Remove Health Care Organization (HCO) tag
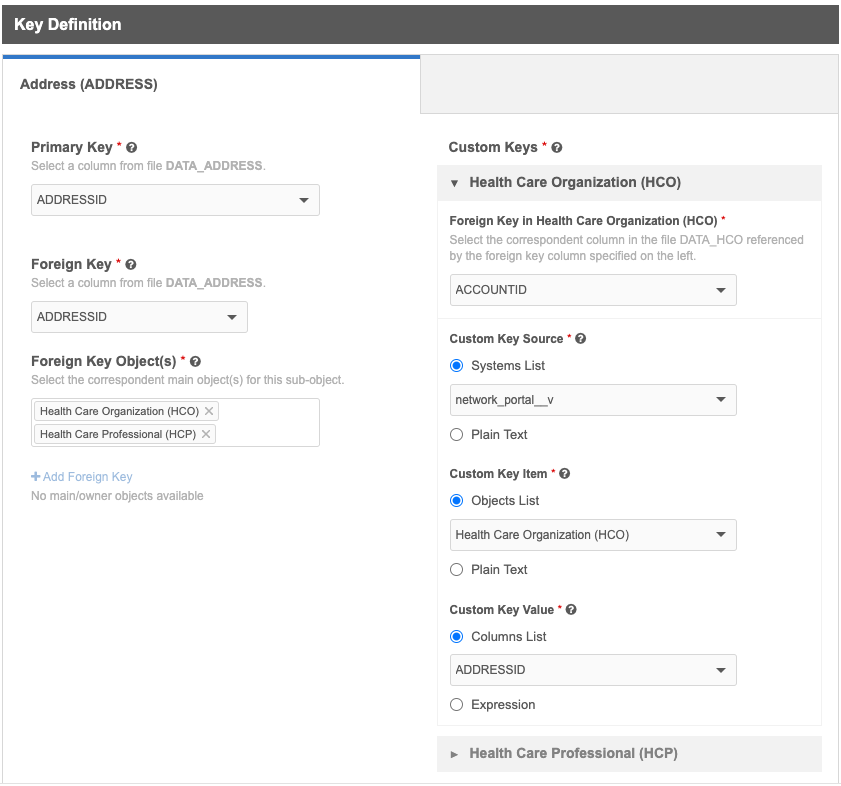The height and width of the screenshot is (786, 841). click(x=209, y=411)
